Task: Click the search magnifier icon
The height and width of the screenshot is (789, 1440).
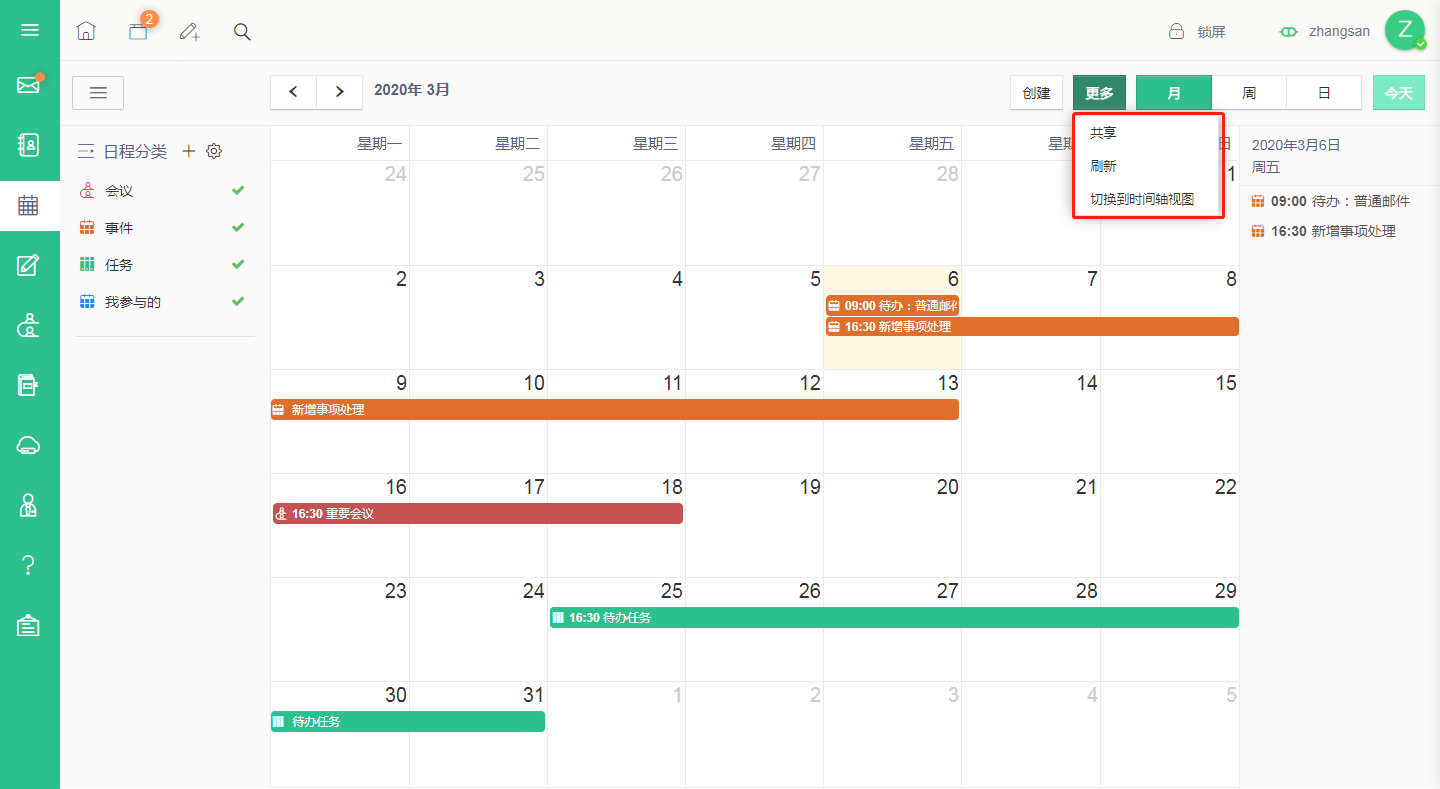Action: (242, 31)
